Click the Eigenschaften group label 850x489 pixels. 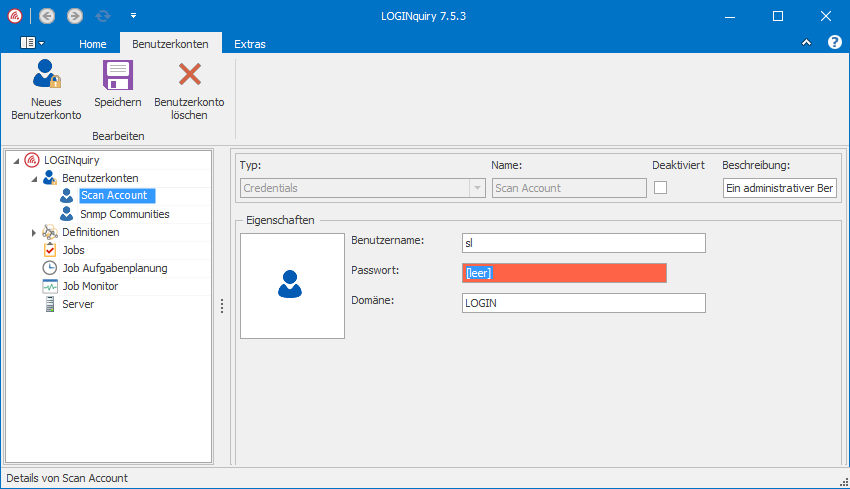[x=280, y=220]
